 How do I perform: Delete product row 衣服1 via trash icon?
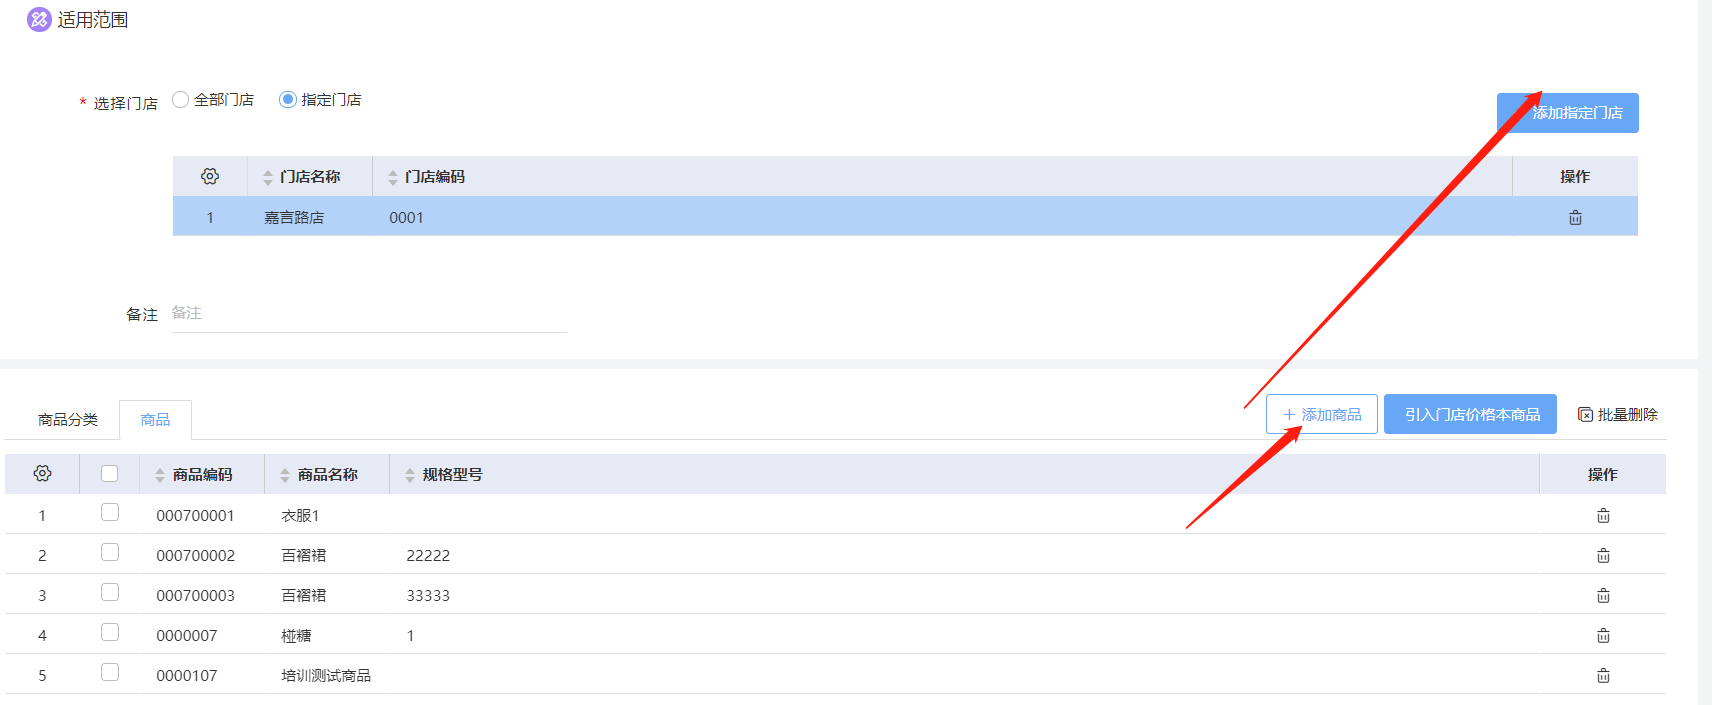point(1603,516)
